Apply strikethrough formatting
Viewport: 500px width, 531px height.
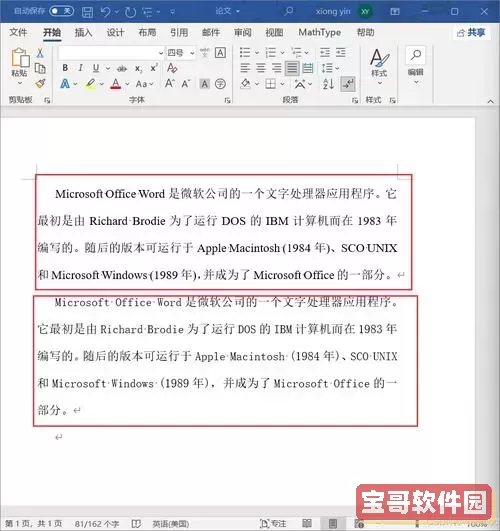[122, 69]
